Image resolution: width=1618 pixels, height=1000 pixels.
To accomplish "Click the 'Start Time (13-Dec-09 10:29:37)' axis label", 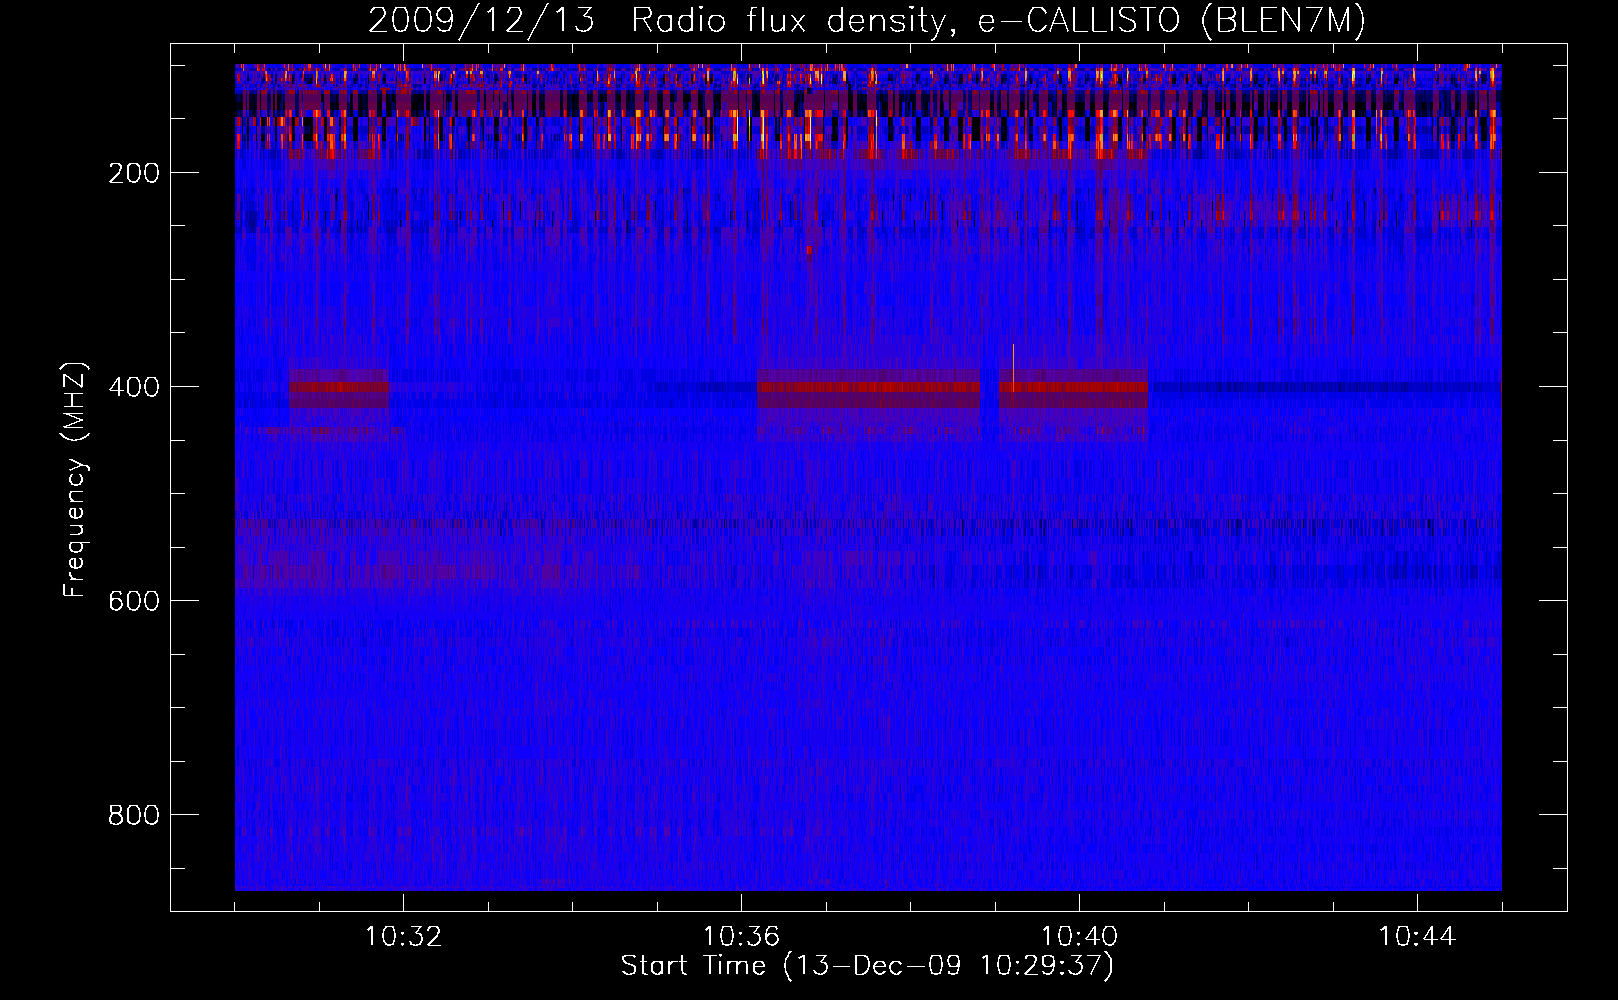I will 867,966.
